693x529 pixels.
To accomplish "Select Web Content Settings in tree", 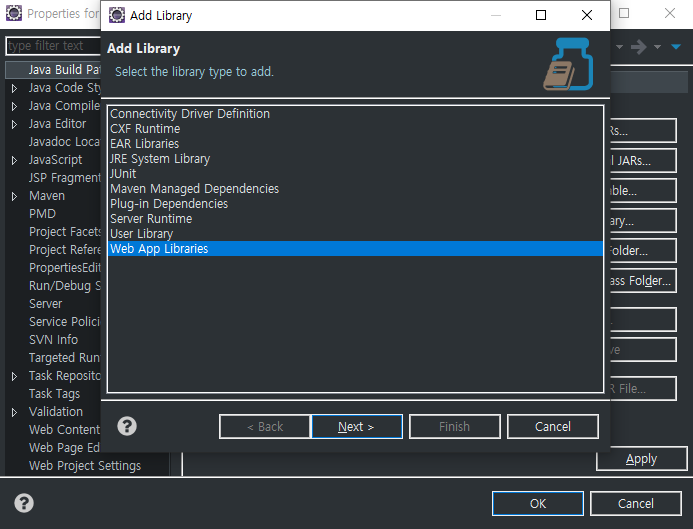I will pos(65,430).
